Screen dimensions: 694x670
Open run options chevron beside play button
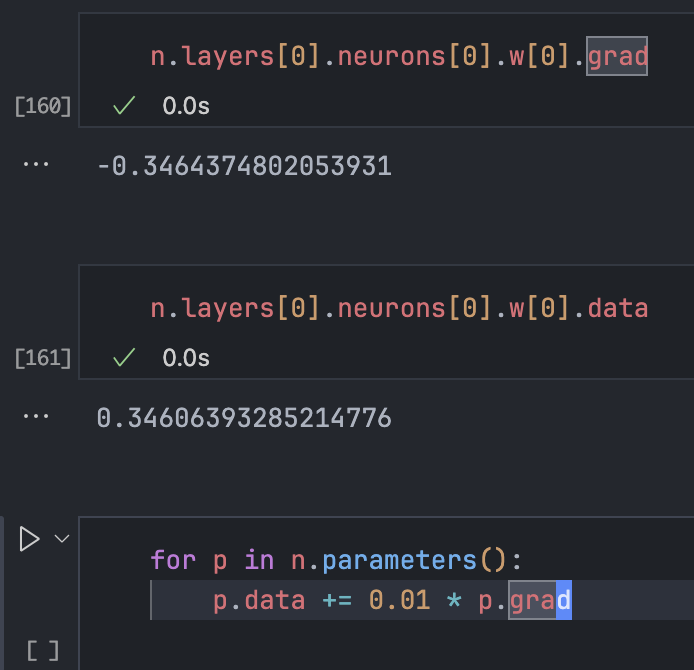coord(62,540)
